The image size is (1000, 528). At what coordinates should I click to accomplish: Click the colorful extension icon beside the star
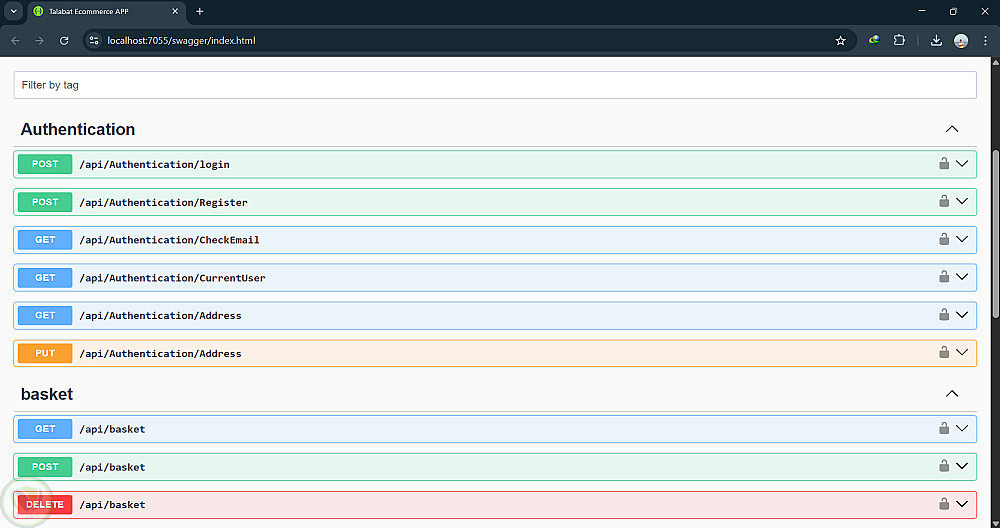point(874,40)
